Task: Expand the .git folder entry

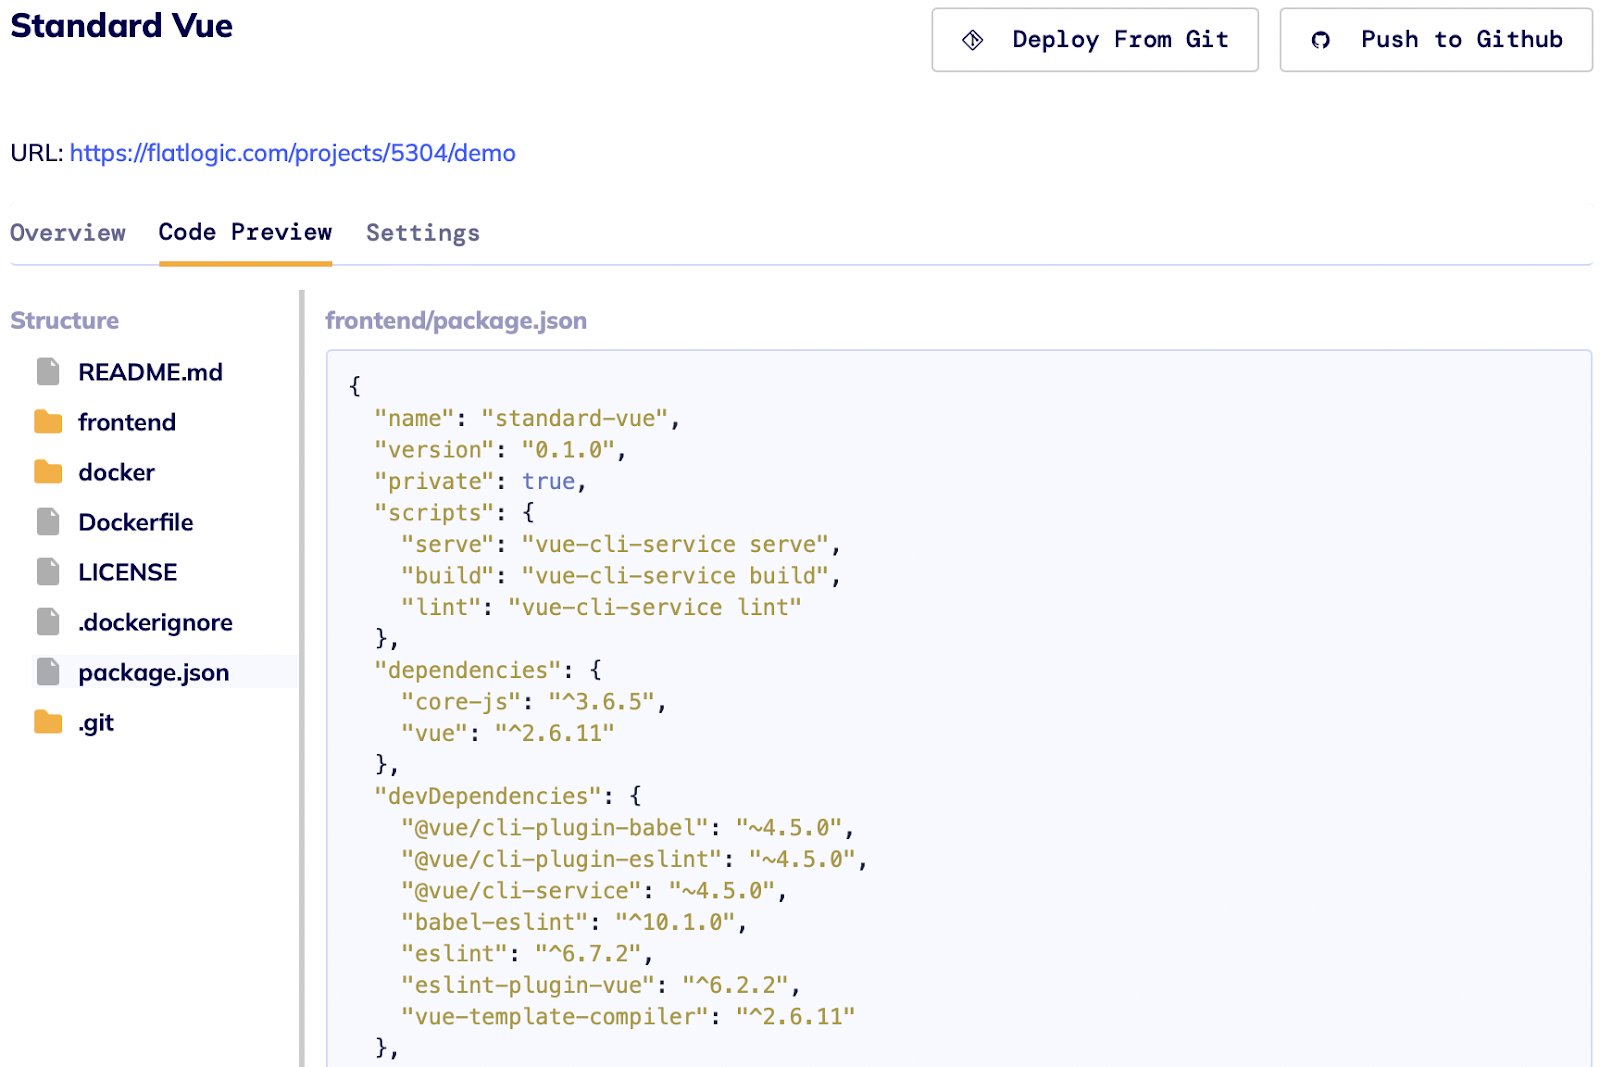Action: pos(96,722)
